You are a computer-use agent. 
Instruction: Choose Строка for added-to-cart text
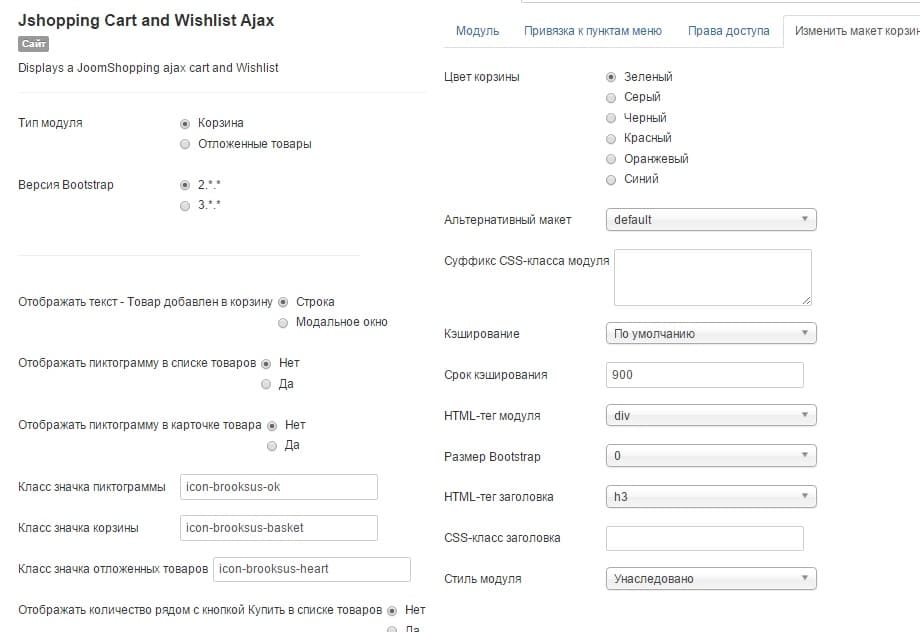click(283, 302)
